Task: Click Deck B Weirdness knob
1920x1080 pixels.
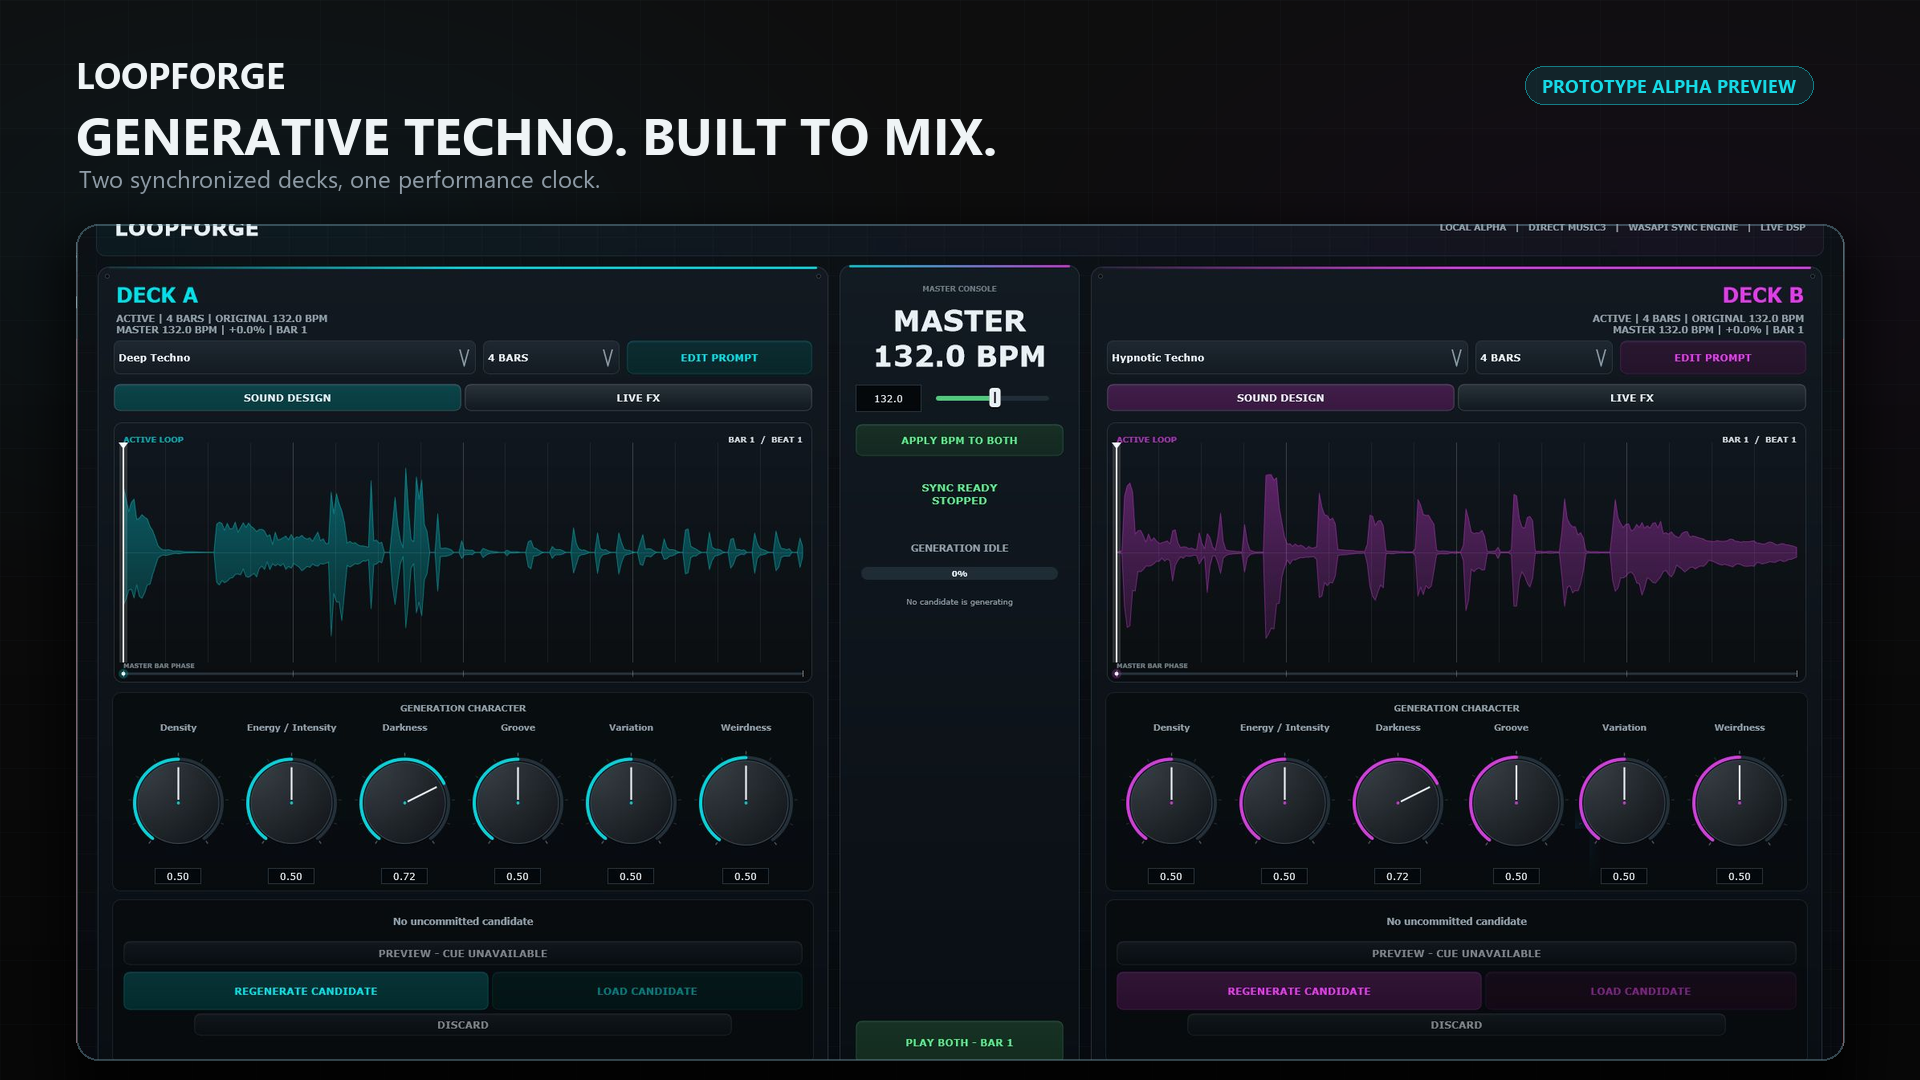Action: pos(1739,802)
